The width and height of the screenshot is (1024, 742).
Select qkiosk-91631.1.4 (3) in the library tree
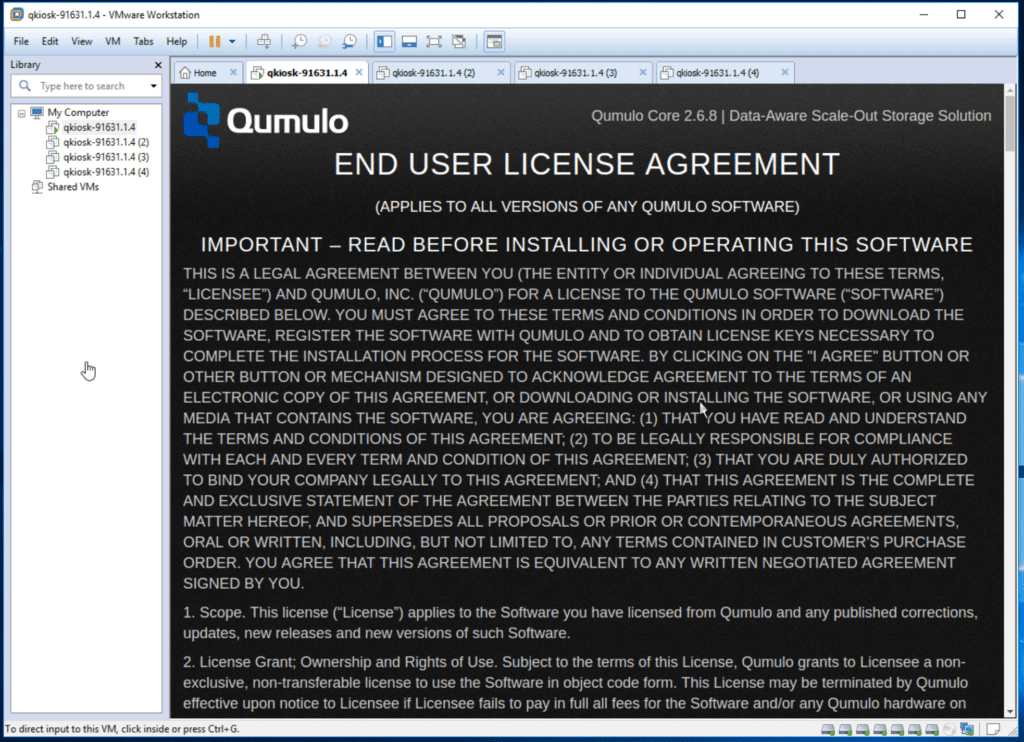pyautogui.click(x=106, y=157)
